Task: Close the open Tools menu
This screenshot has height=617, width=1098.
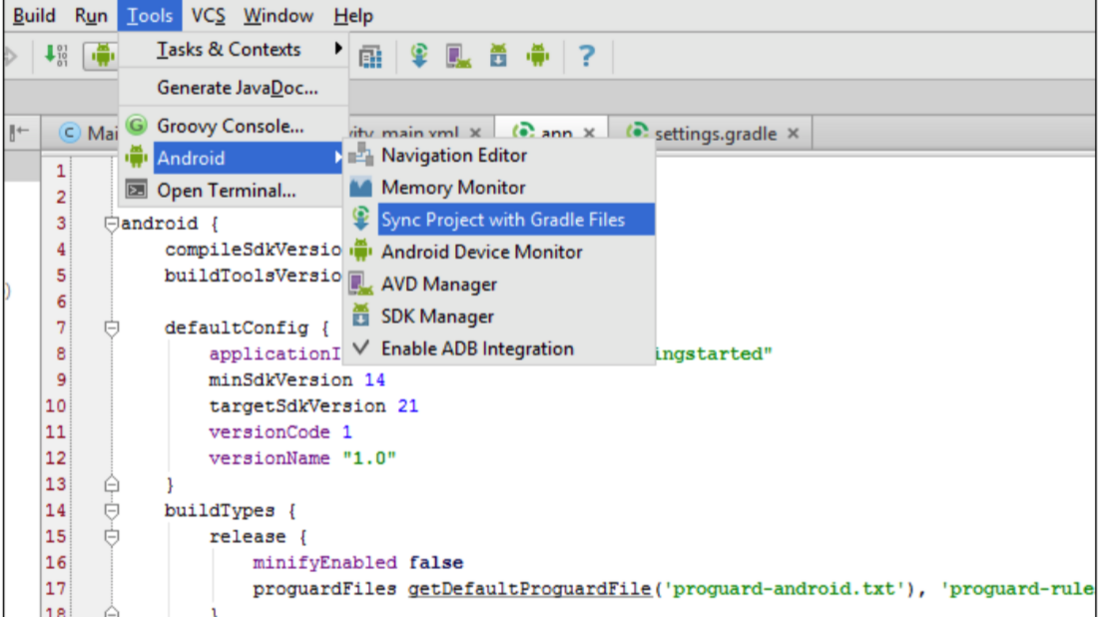Action: click(x=149, y=15)
